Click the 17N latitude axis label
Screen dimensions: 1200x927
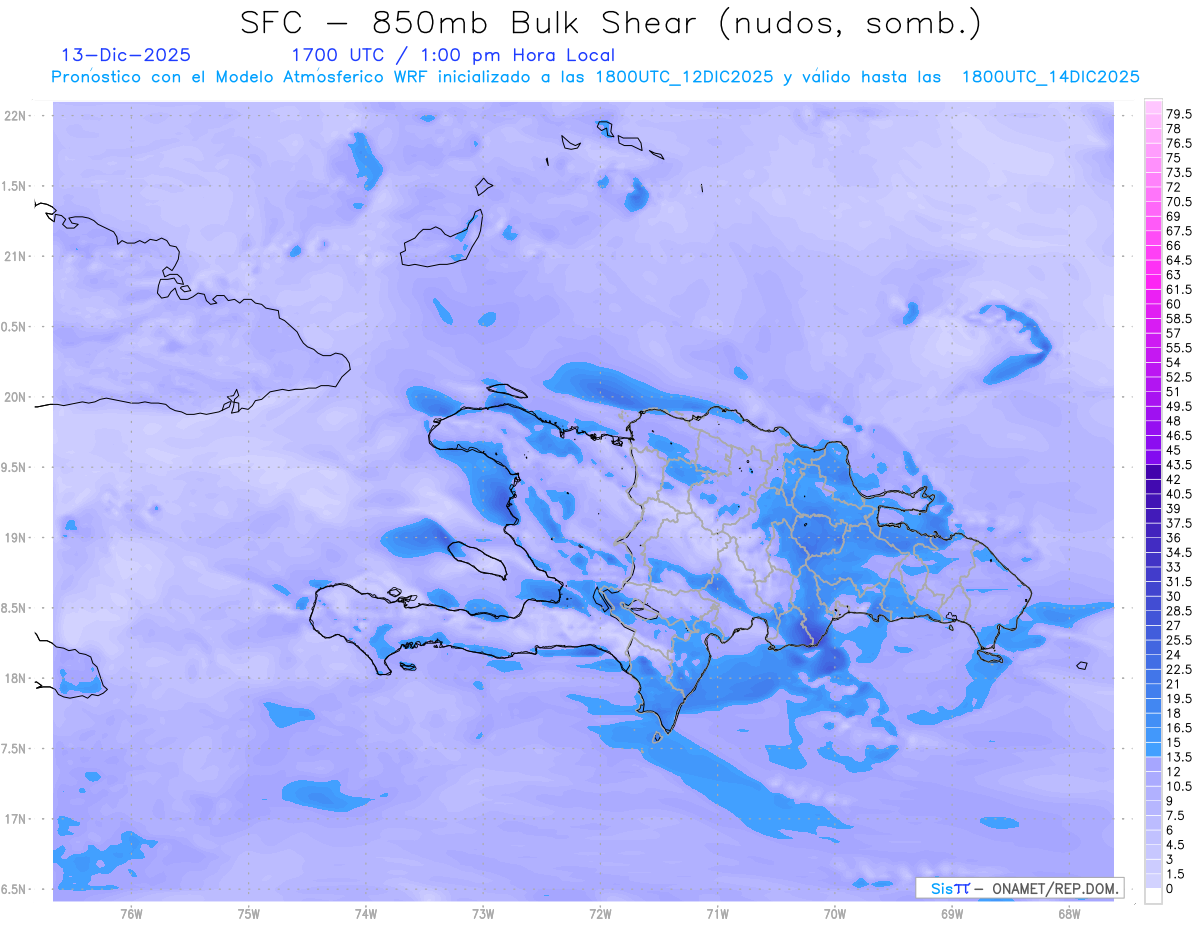coord(16,819)
